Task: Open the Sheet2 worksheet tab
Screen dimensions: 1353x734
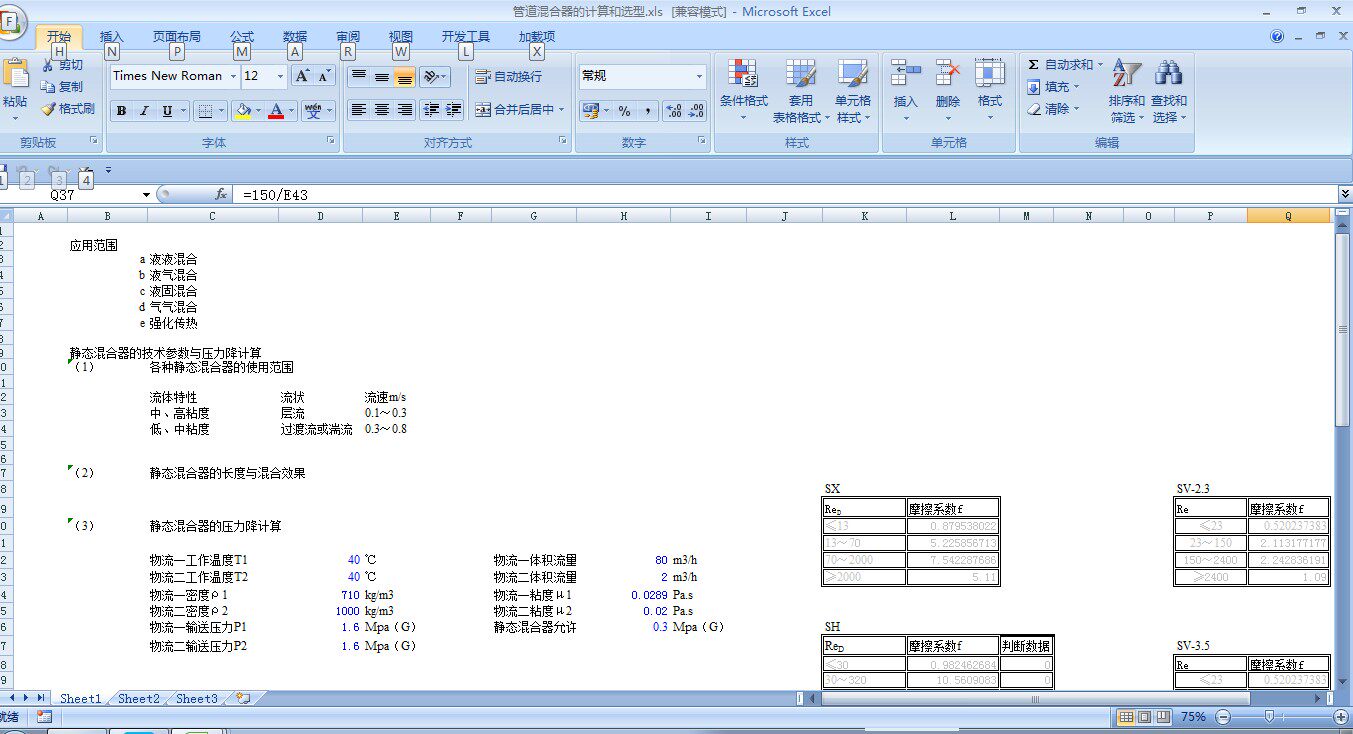Action: coord(138,698)
